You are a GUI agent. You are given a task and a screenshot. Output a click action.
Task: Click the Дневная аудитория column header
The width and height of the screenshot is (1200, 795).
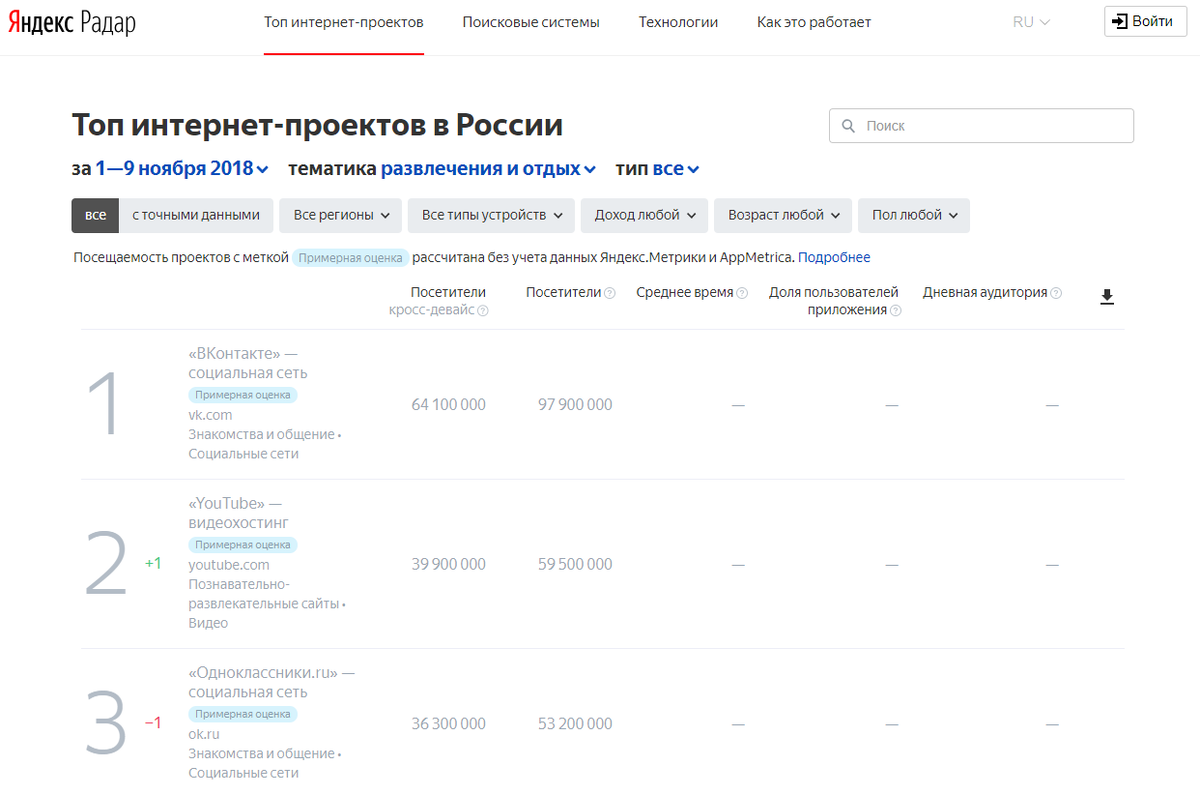click(x=984, y=293)
